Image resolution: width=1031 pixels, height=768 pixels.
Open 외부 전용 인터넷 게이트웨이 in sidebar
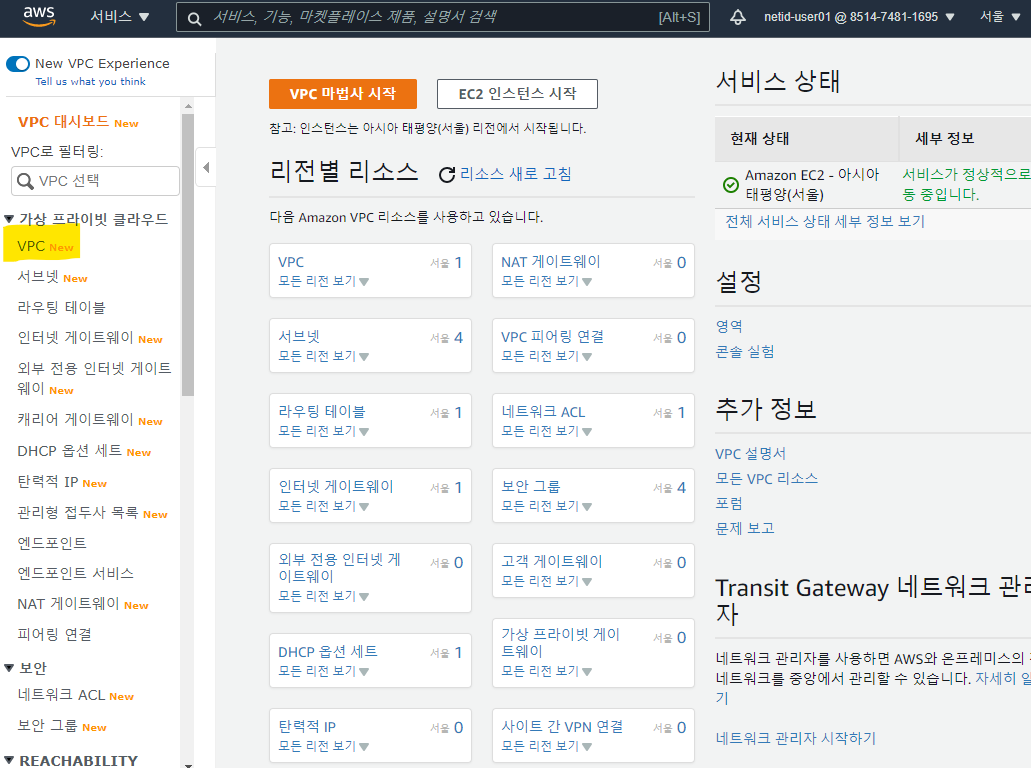[94, 378]
